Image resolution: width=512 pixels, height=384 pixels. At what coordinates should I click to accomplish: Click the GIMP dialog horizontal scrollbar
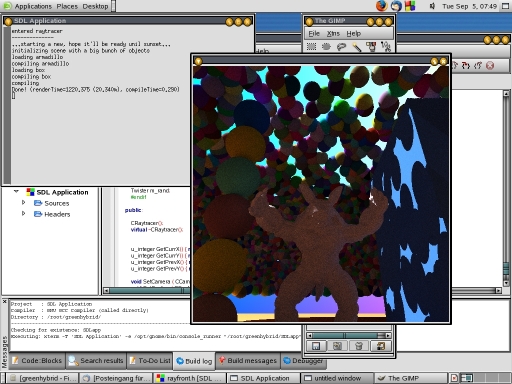pyautogui.click(x=349, y=335)
